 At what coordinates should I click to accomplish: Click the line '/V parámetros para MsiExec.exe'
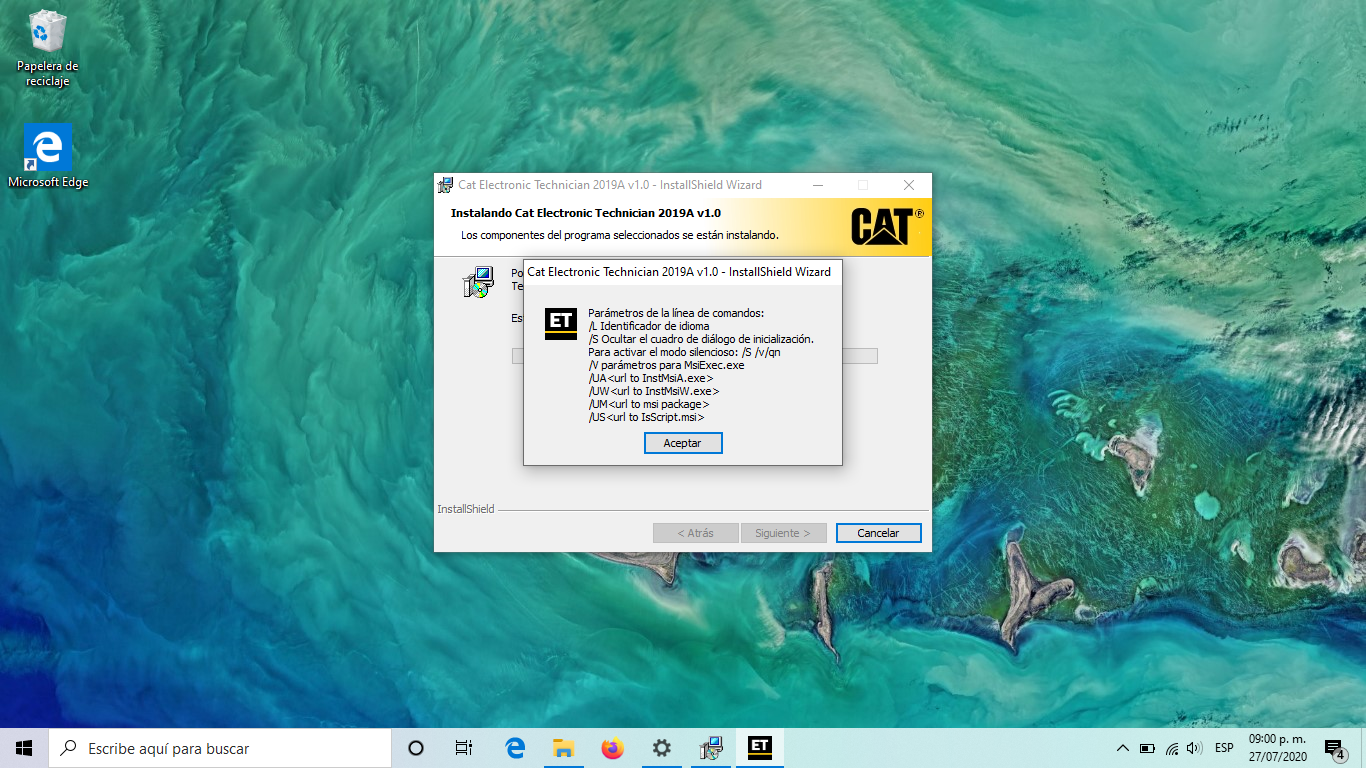click(666, 365)
